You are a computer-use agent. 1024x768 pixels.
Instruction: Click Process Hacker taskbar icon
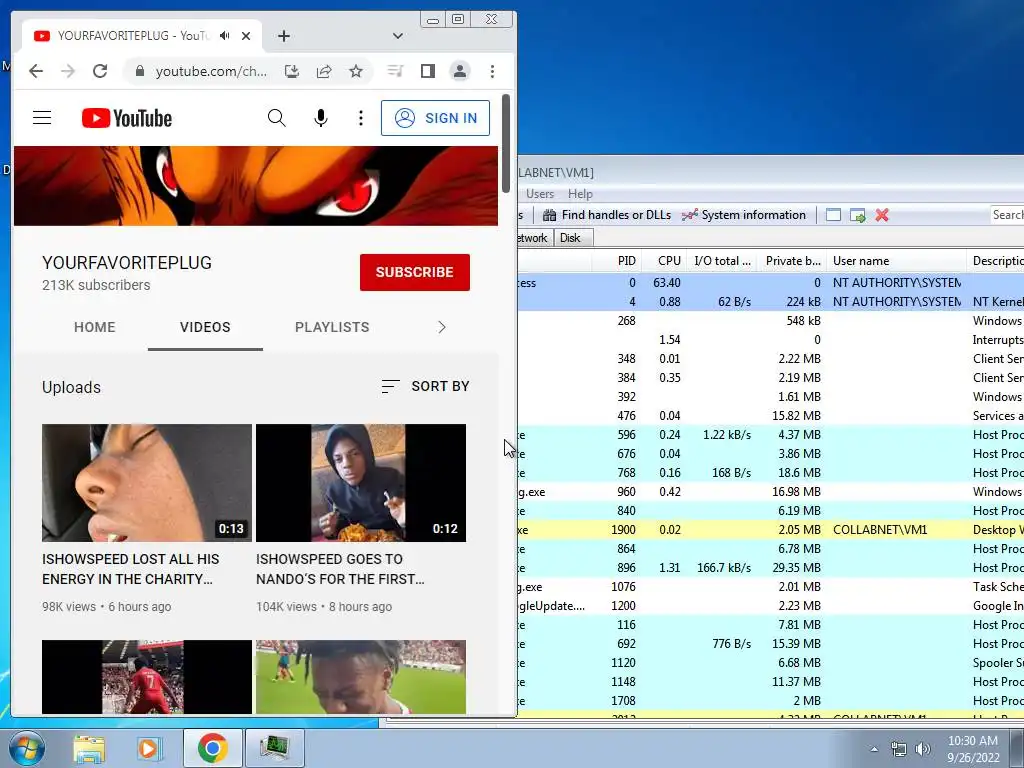click(274, 748)
